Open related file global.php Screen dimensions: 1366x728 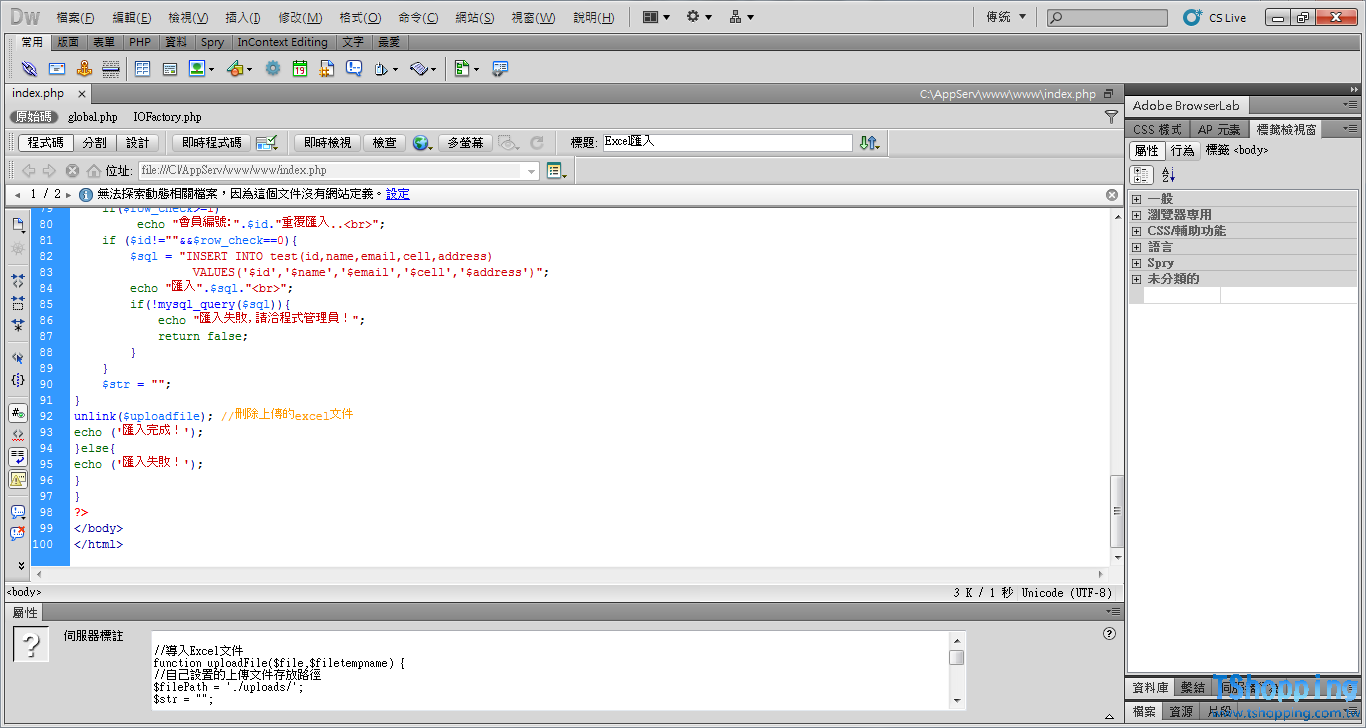pos(93,117)
